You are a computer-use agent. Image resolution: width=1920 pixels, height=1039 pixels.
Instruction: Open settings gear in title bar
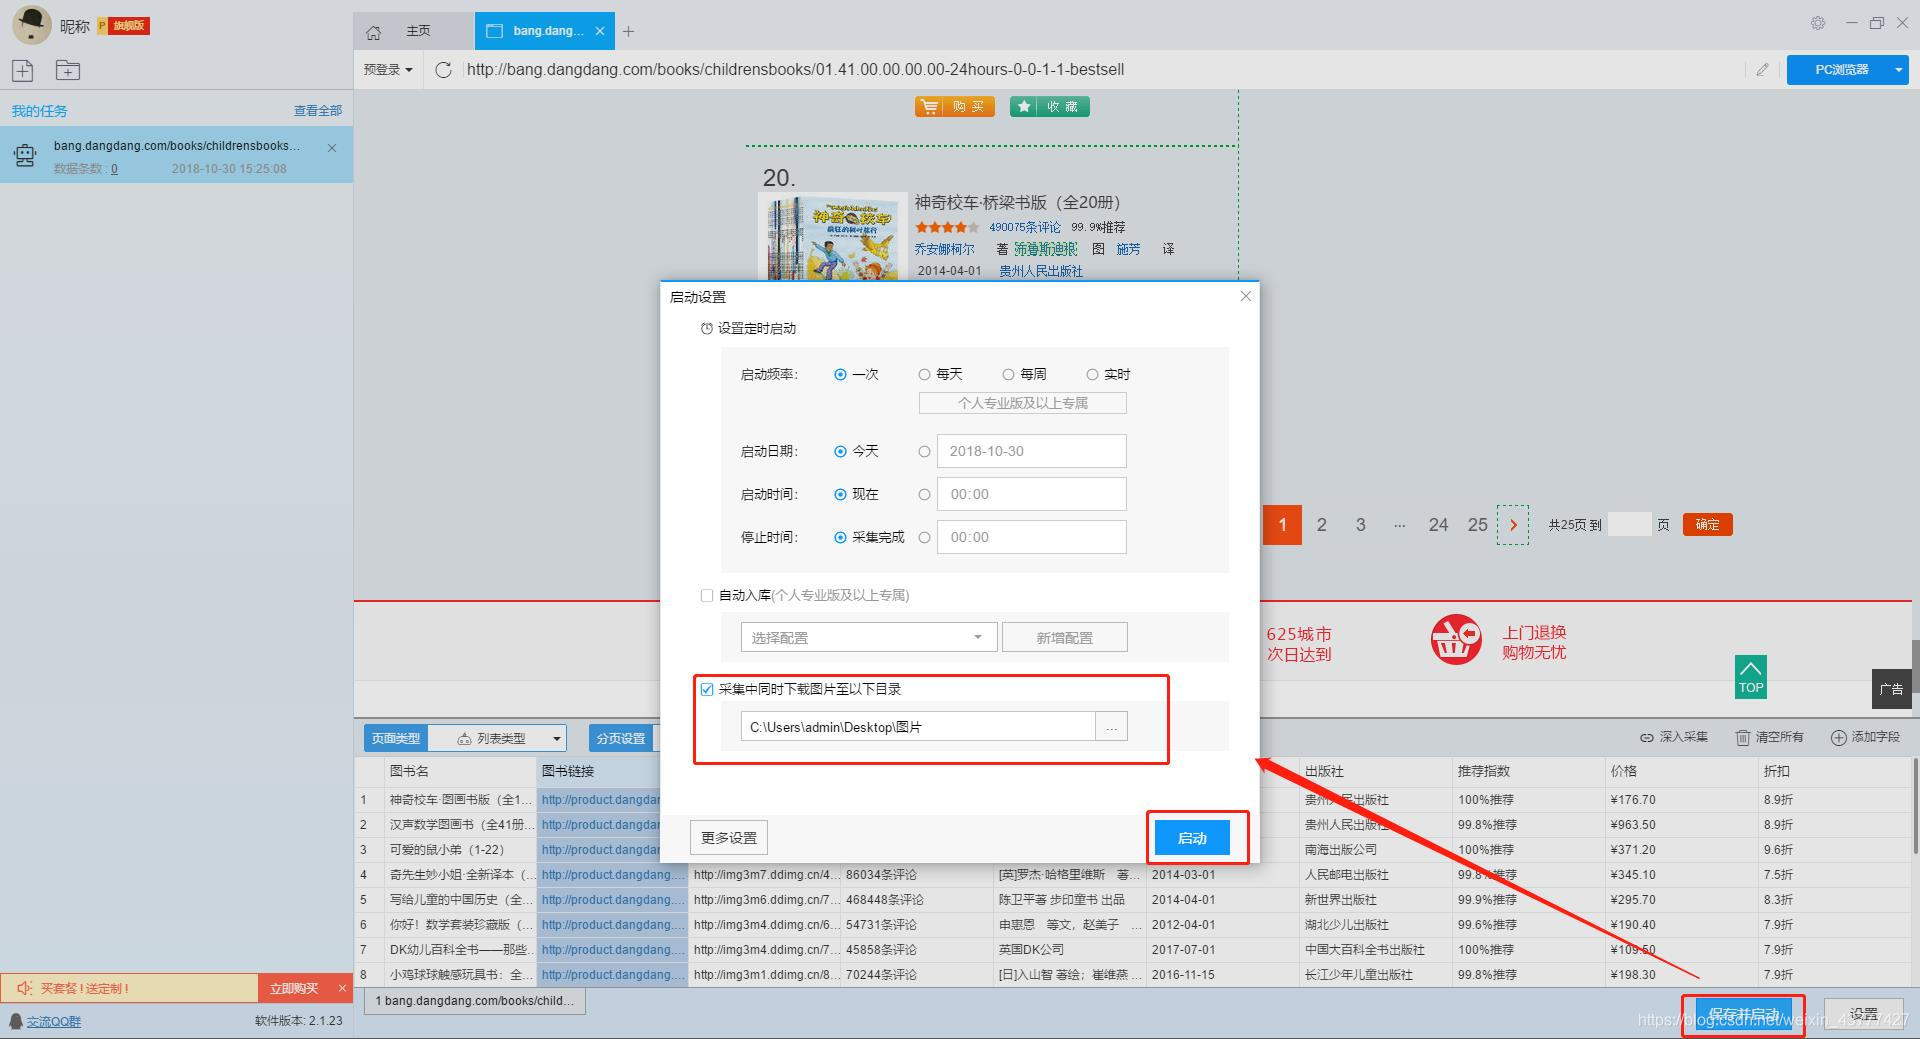(x=1818, y=23)
